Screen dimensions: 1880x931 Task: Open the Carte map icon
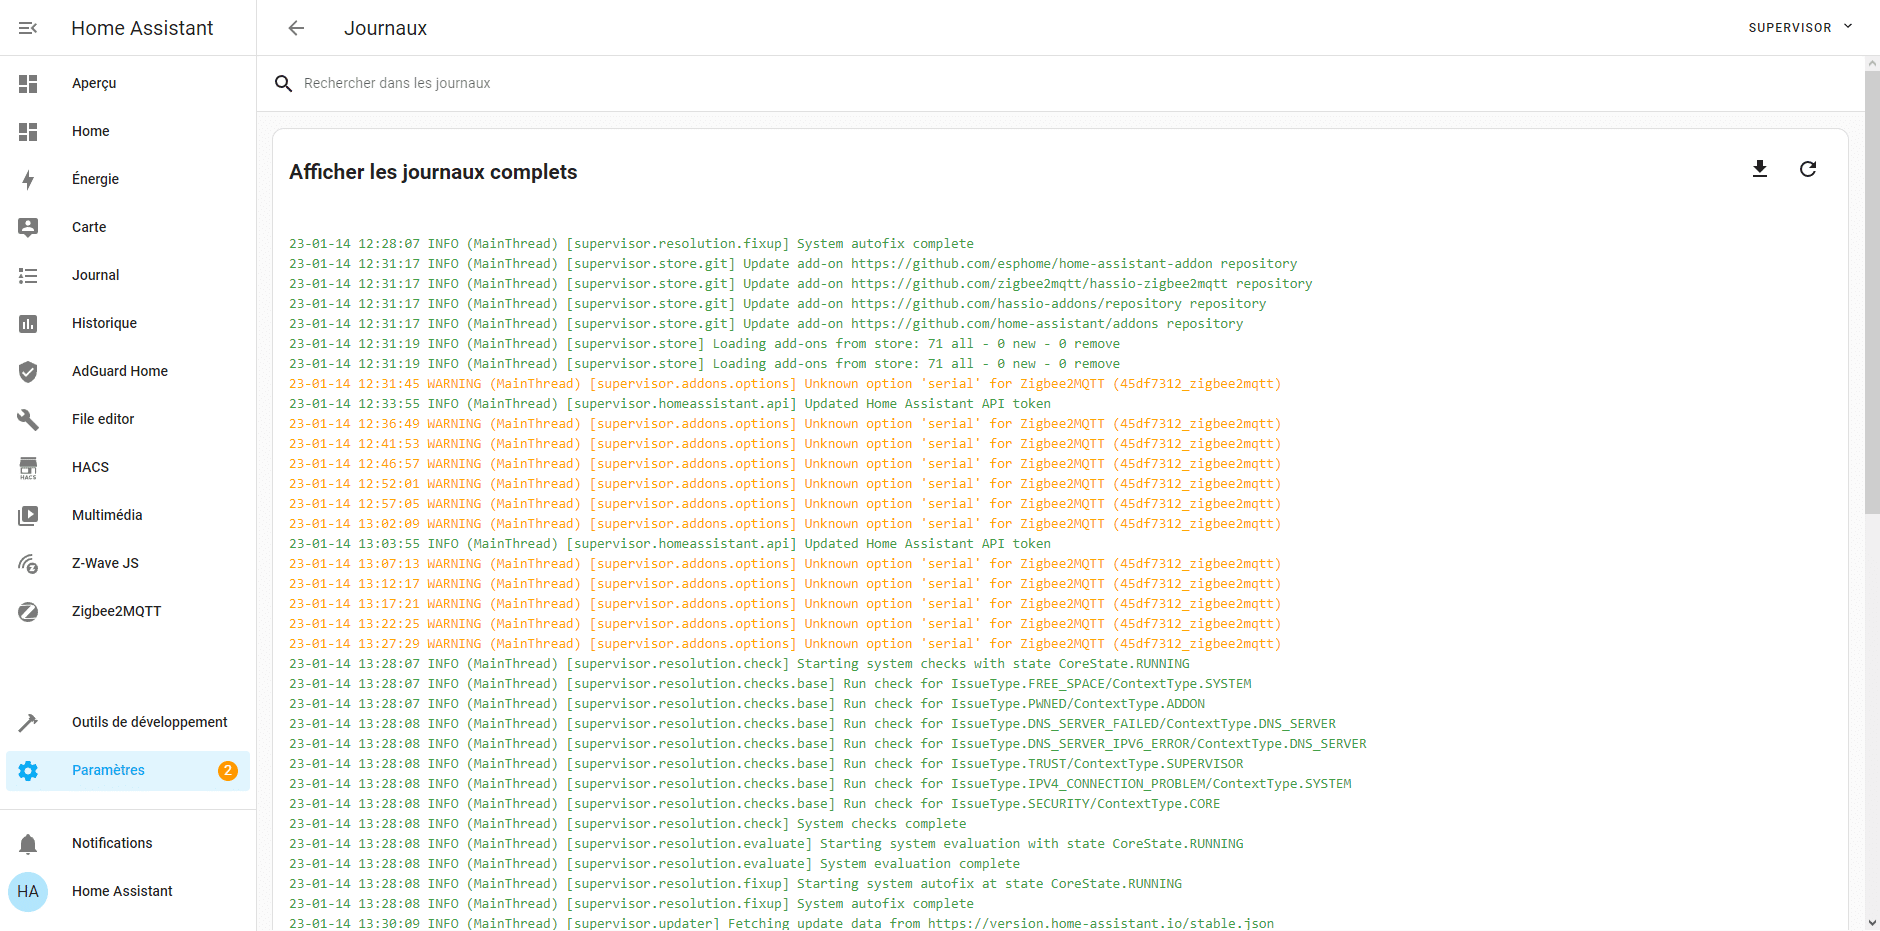28,228
